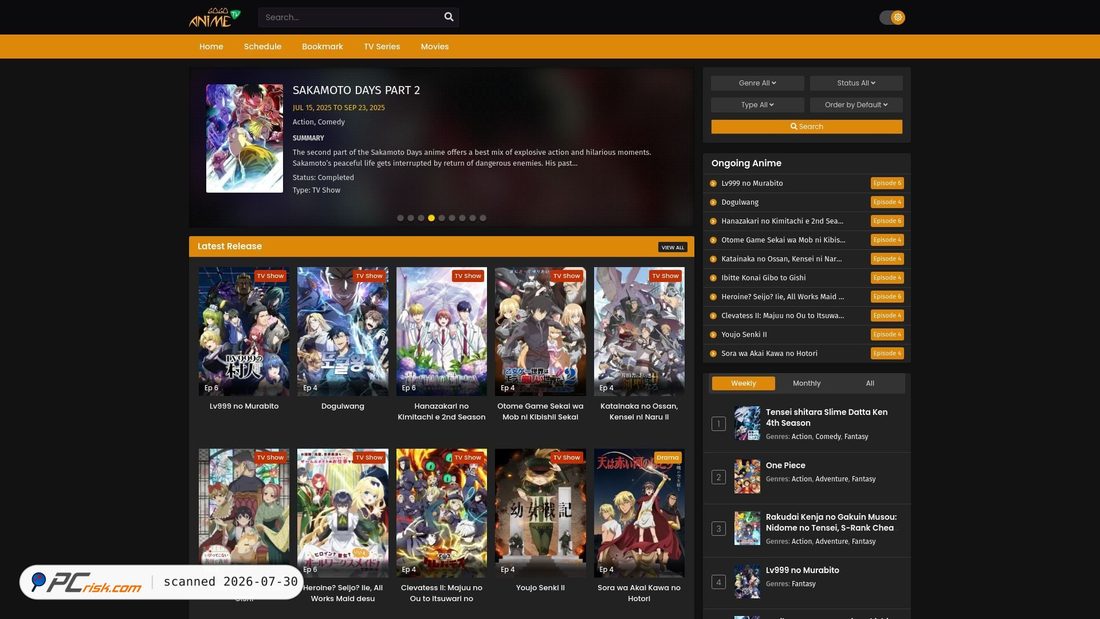Image resolution: width=1100 pixels, height=619 pixels.
Task: Select the fifth carousel dot
Action: pos(441,218)
